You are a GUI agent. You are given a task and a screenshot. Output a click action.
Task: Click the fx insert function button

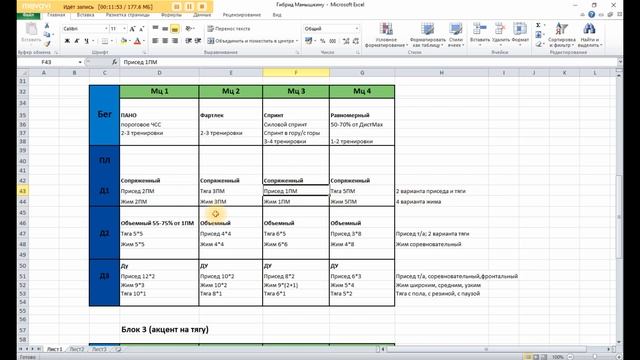click(x=115, y=62)
